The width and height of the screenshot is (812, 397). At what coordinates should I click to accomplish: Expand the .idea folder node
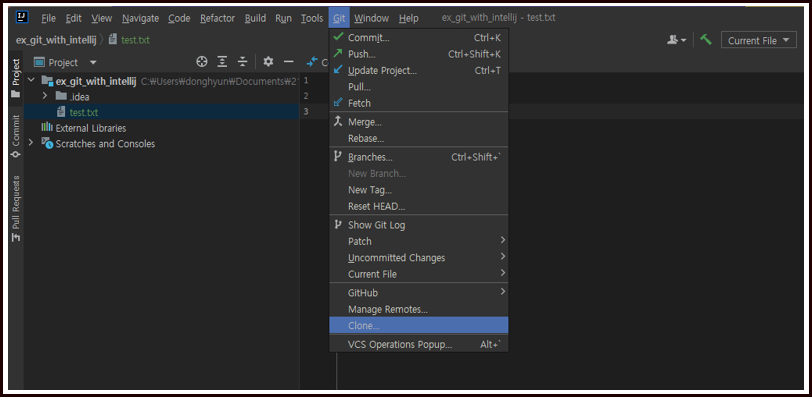point(45,96)
